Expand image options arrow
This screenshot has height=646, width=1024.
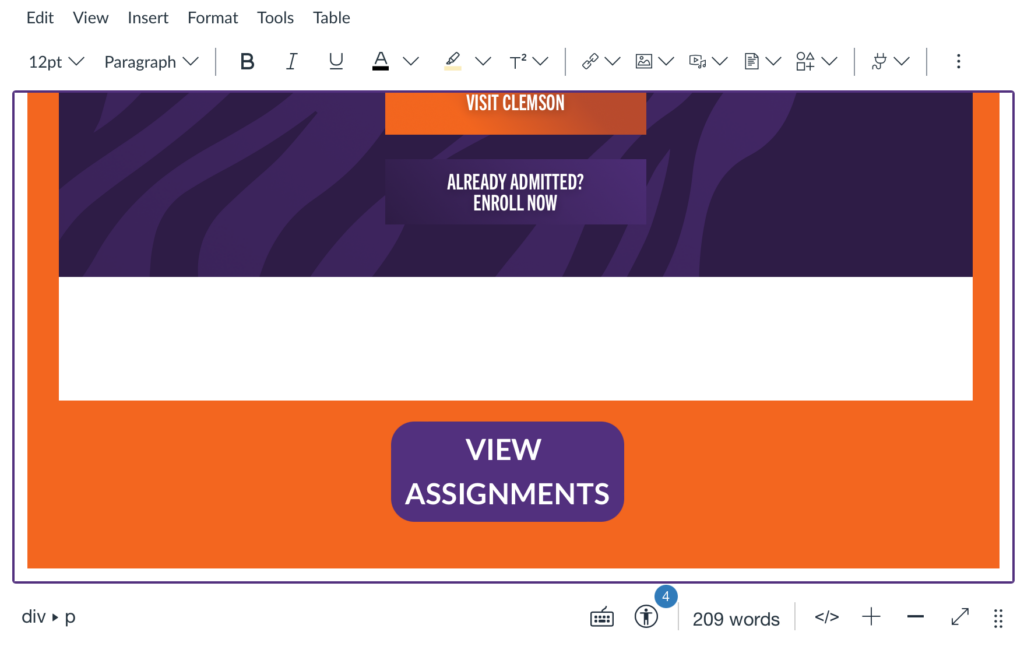coord(666,61)
